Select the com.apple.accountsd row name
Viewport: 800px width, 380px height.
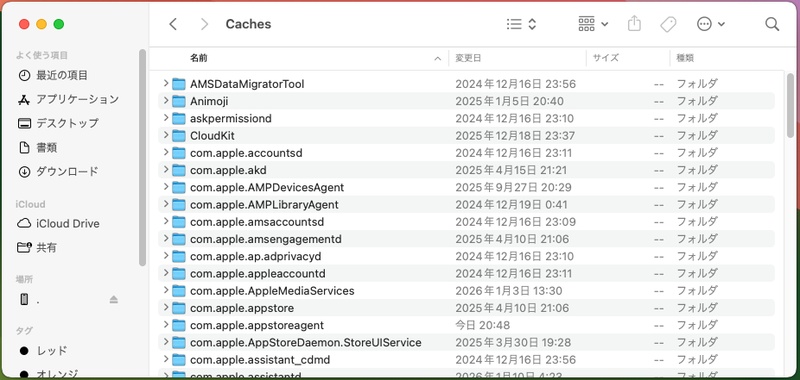click(246, 153)
